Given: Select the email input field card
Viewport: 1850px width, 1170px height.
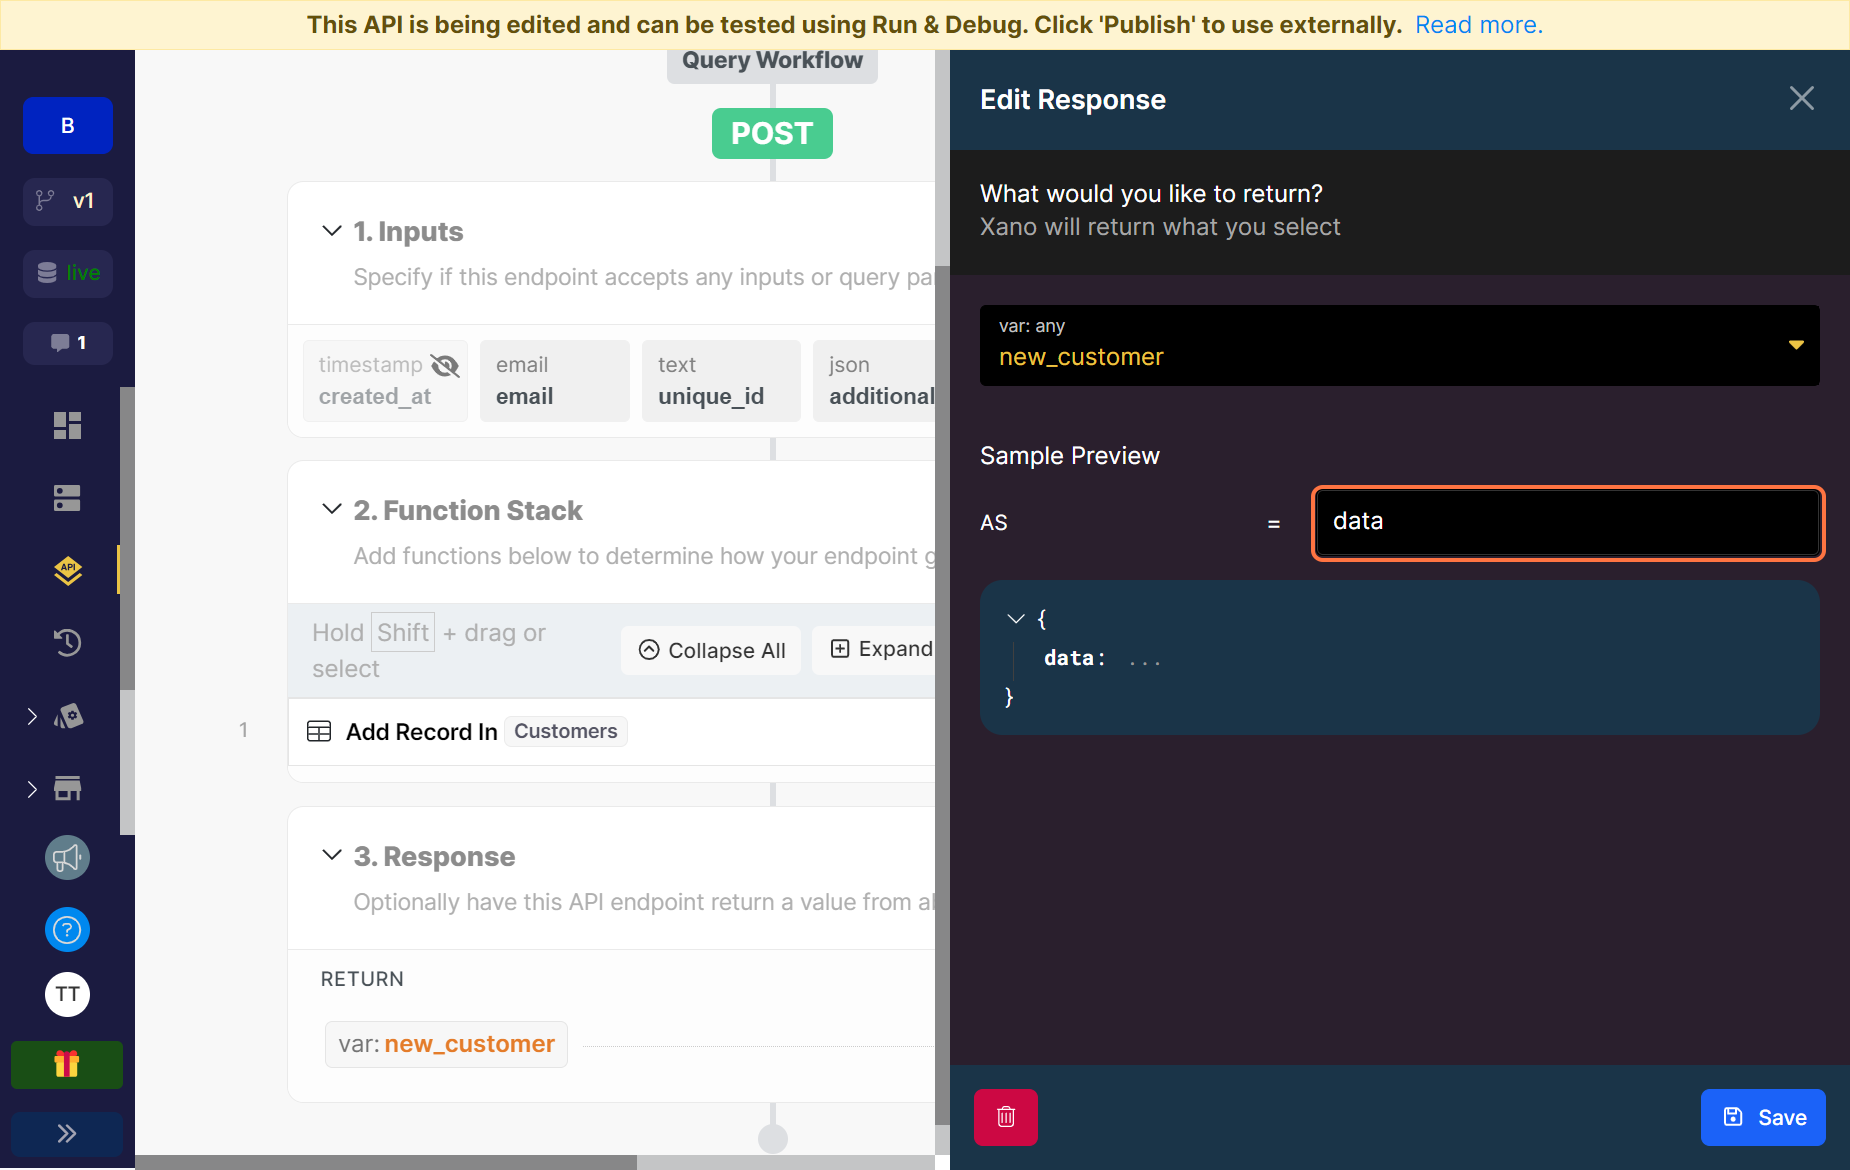Looking at the screenshot, I should (555, 381).
